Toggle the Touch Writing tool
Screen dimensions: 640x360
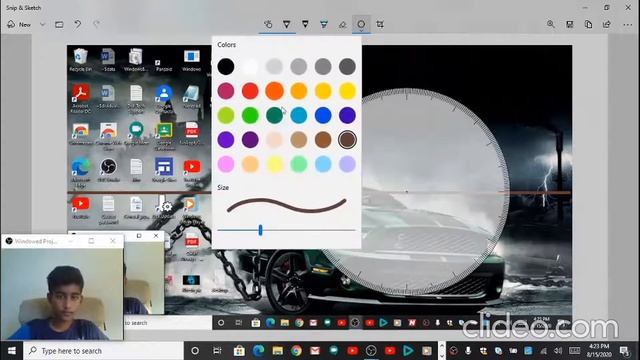click(268, 24)
